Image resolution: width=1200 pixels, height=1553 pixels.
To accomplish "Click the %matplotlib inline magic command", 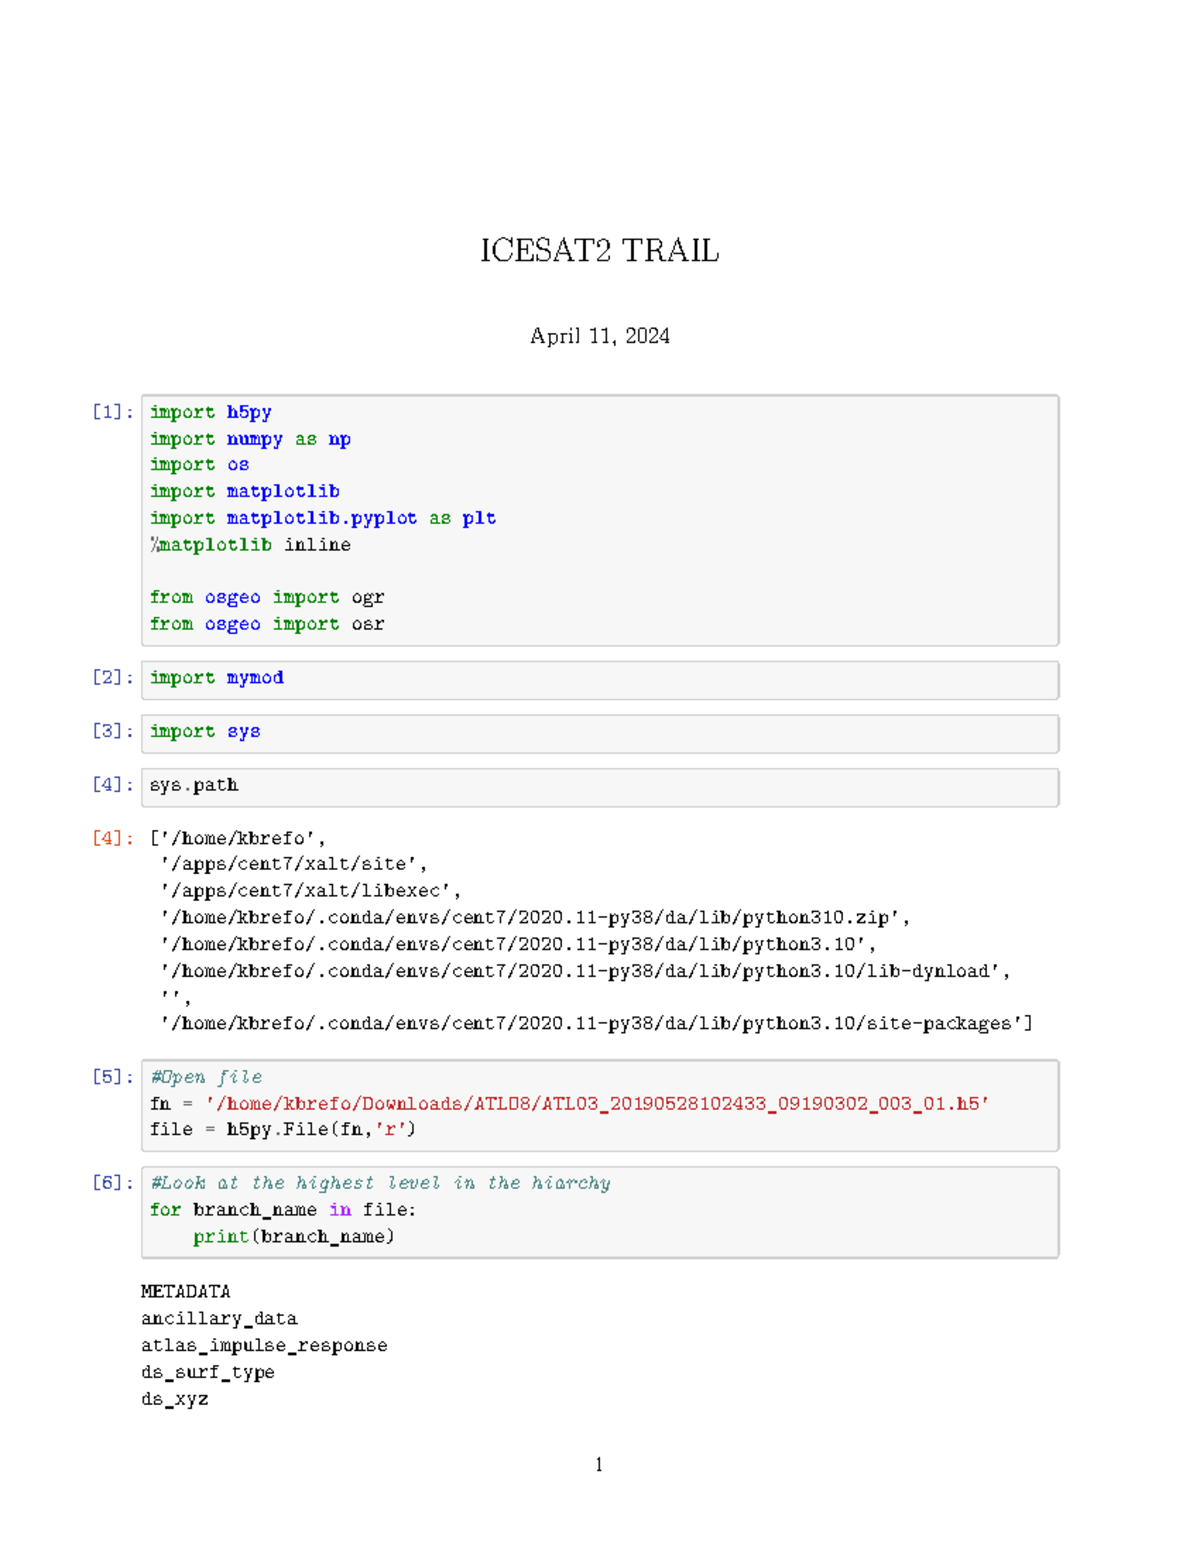I will click(x=250, y=545).
